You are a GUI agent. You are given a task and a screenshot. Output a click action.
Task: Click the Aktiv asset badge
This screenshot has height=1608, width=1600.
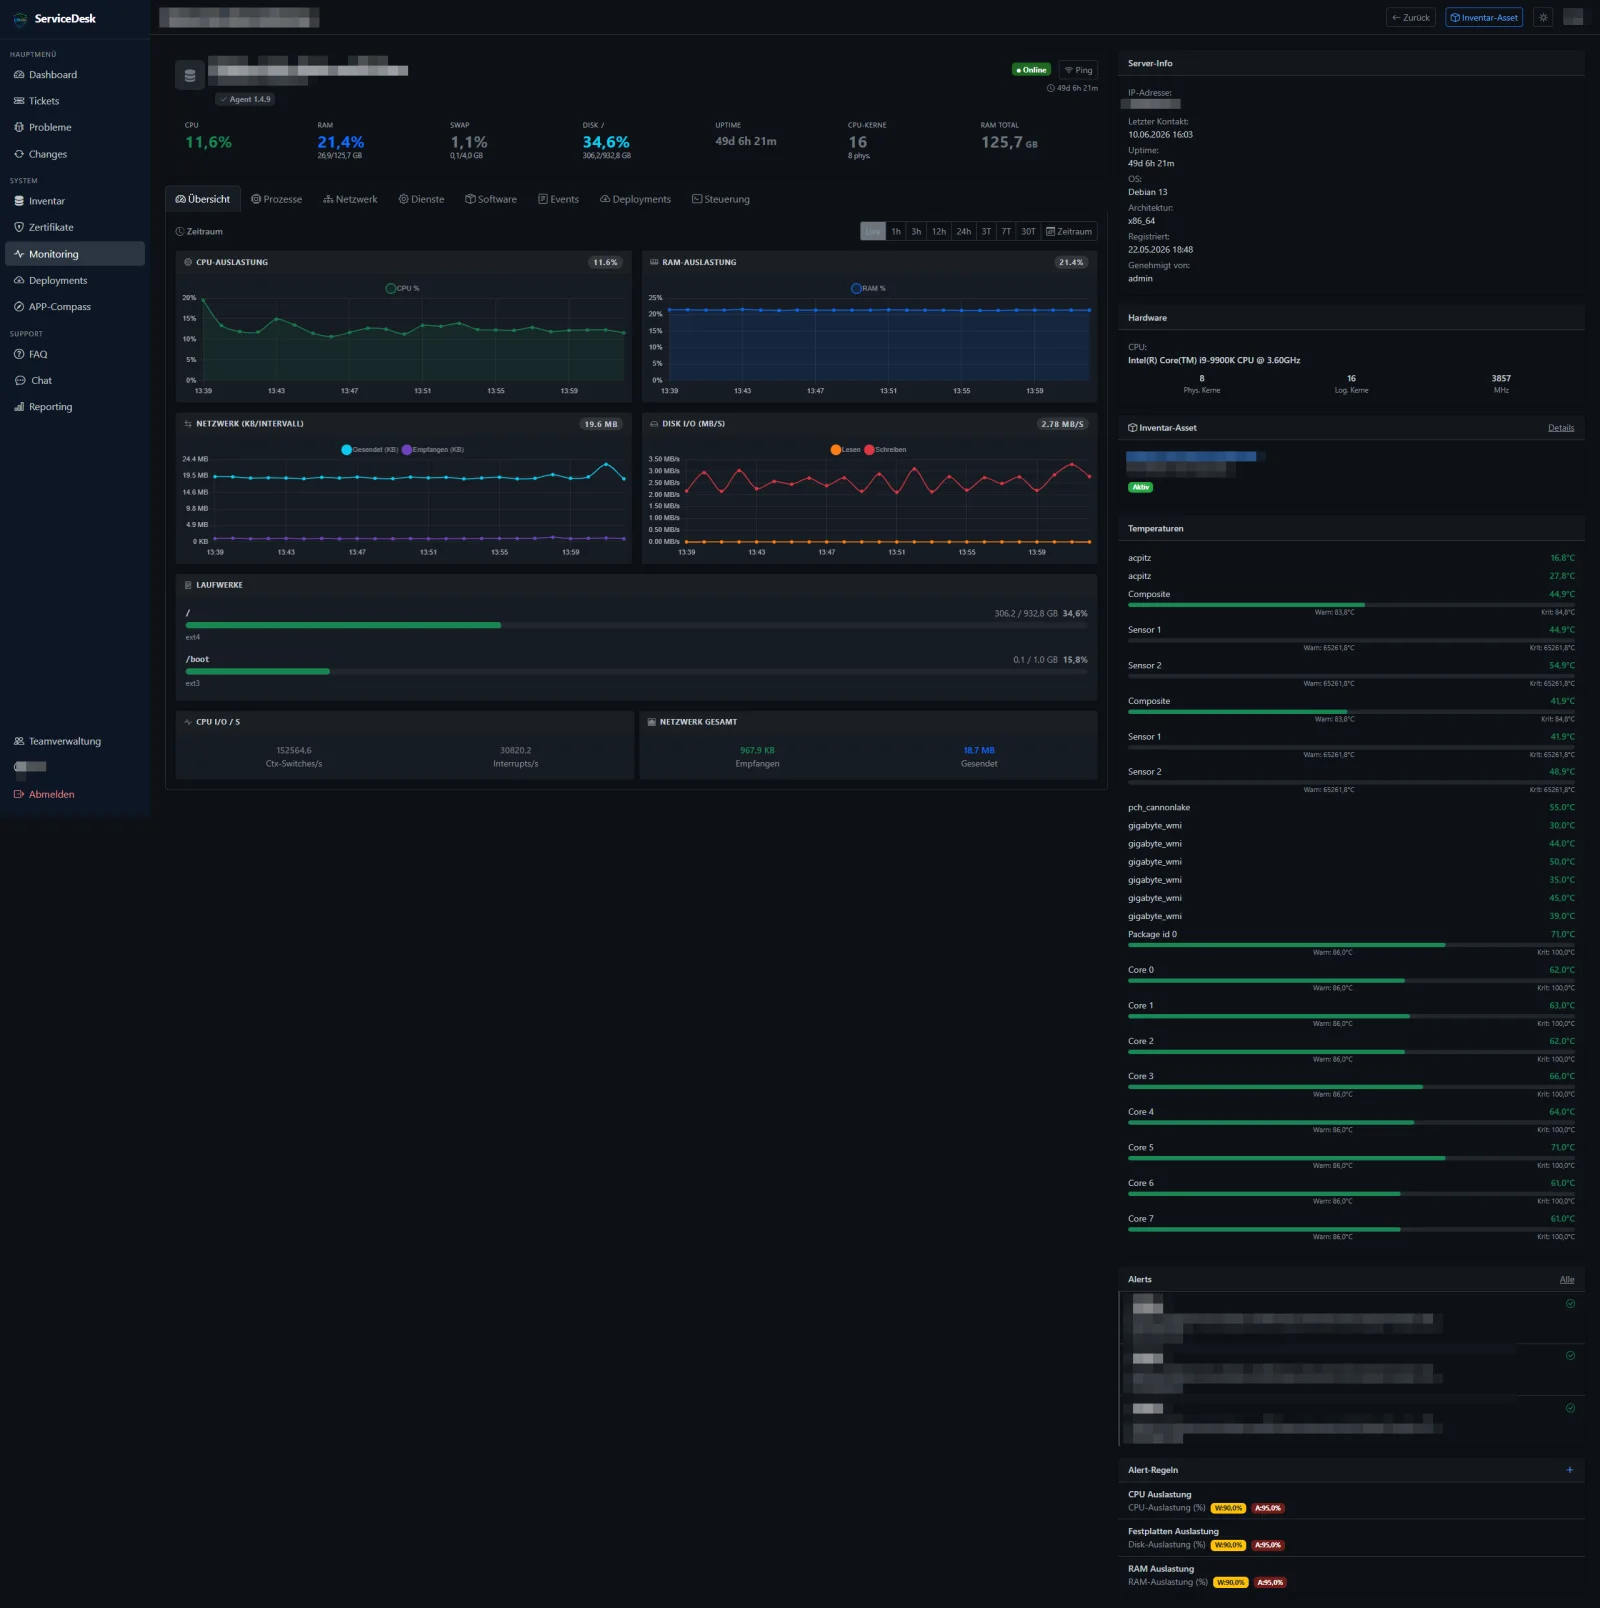point(1141,487)
